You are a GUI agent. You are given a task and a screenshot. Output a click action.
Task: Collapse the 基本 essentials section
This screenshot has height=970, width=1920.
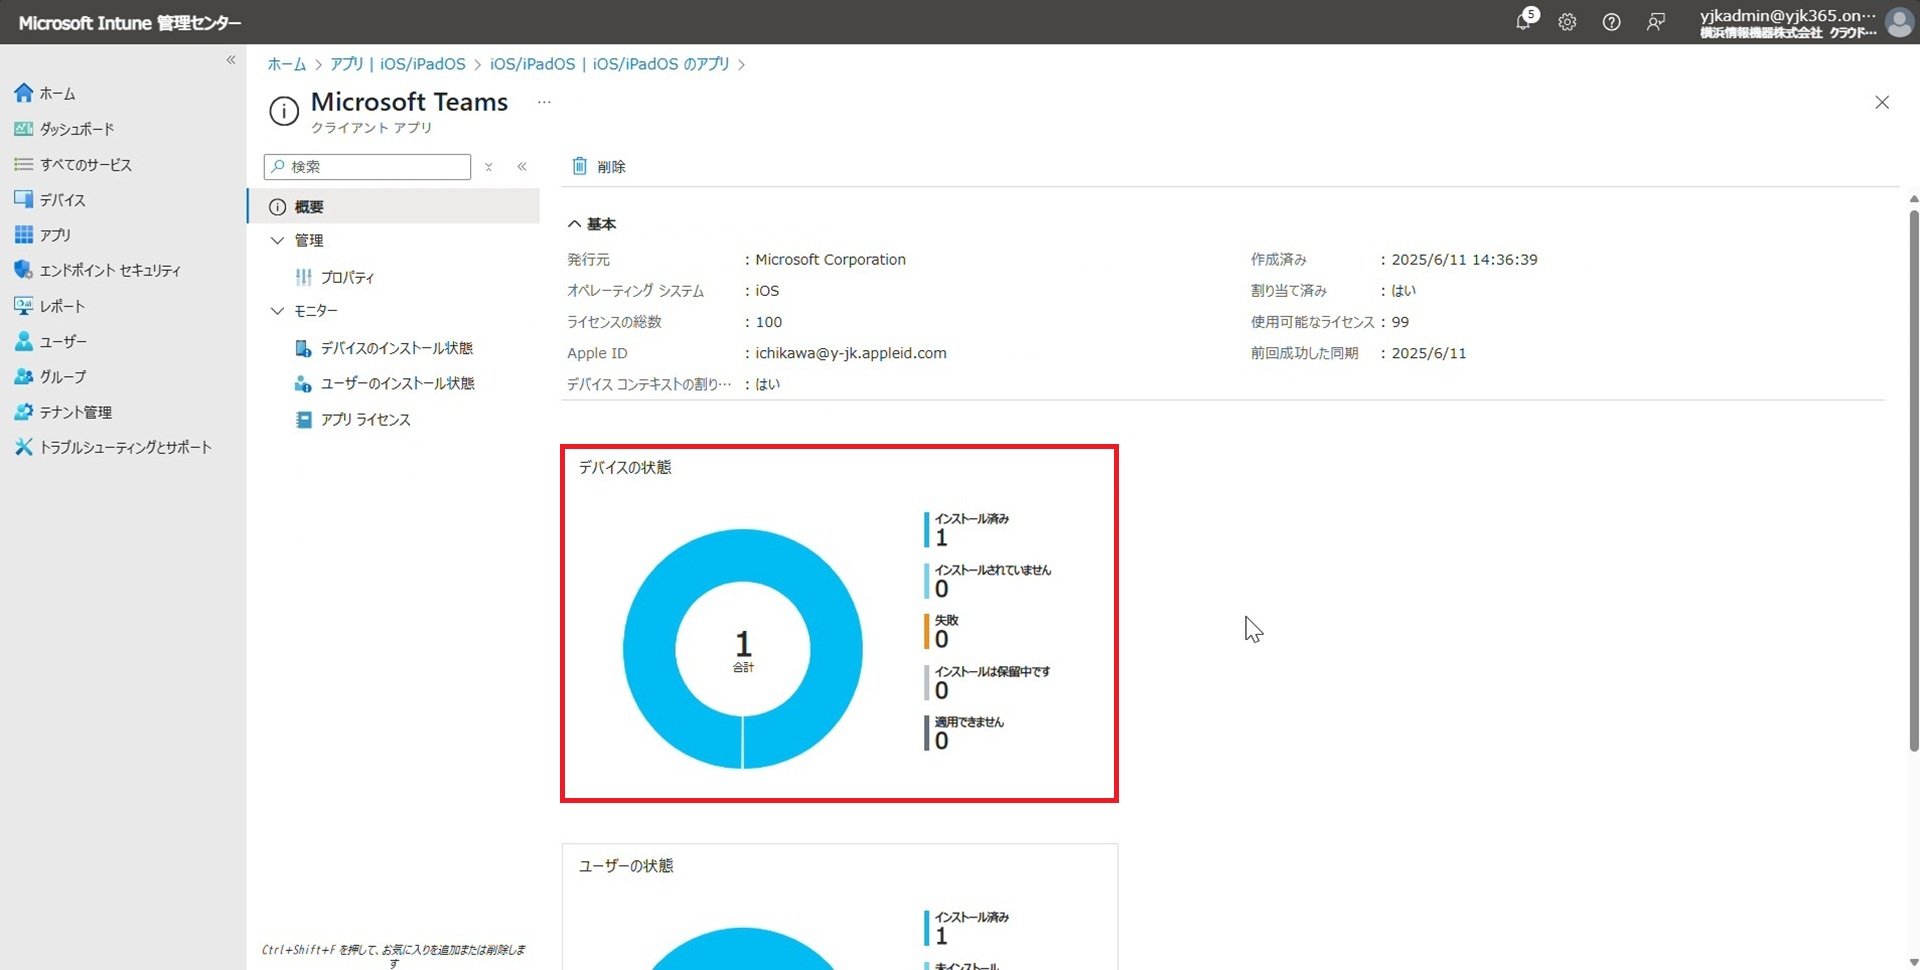click(x=575, y=224)
